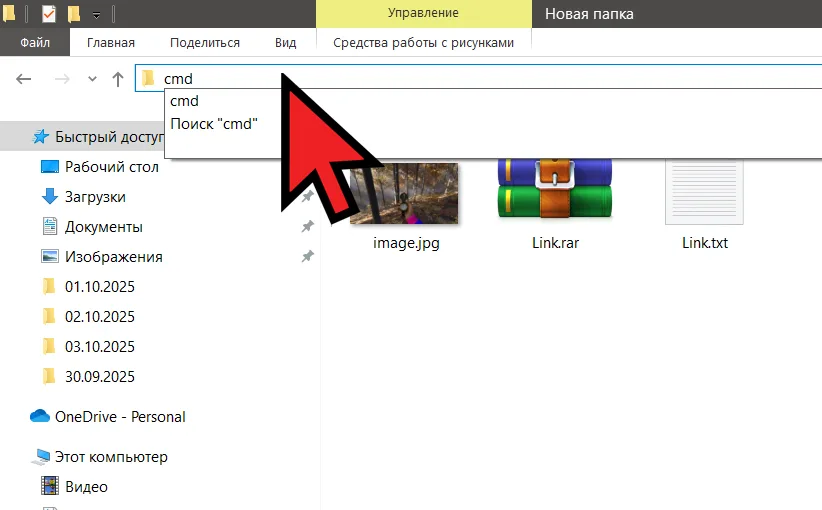Select Этот компьютер in the navigation pane
This screenshot has height=510, width=822.
[110, 457]
